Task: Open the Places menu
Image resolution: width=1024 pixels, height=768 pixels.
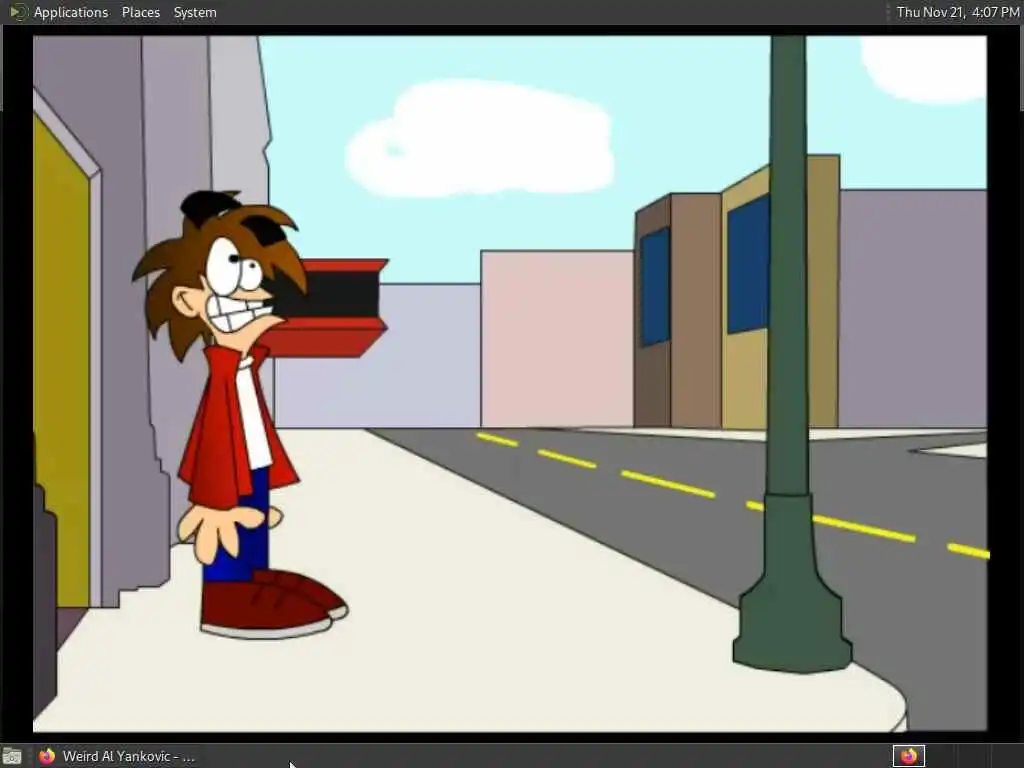Action: pyautogui.click(x=140, y=12)
